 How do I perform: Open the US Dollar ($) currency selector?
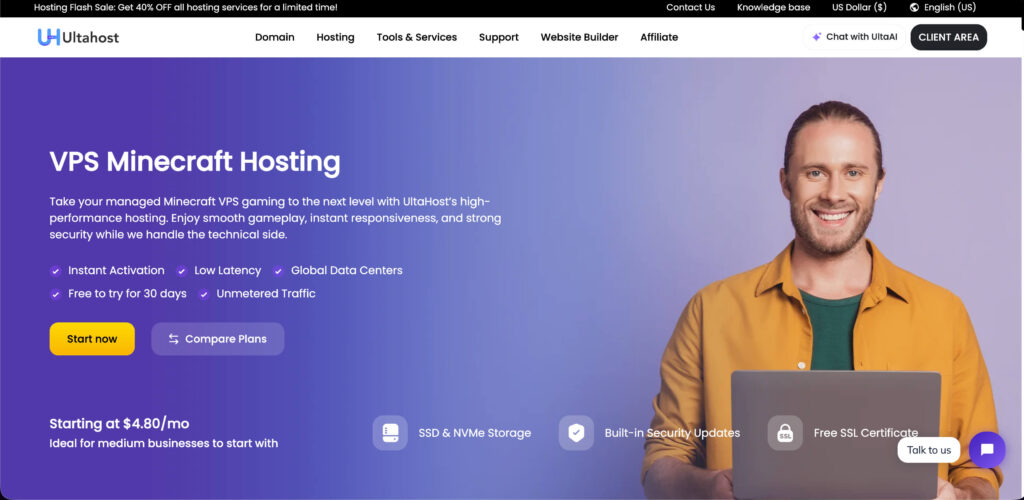pos(859,8)
